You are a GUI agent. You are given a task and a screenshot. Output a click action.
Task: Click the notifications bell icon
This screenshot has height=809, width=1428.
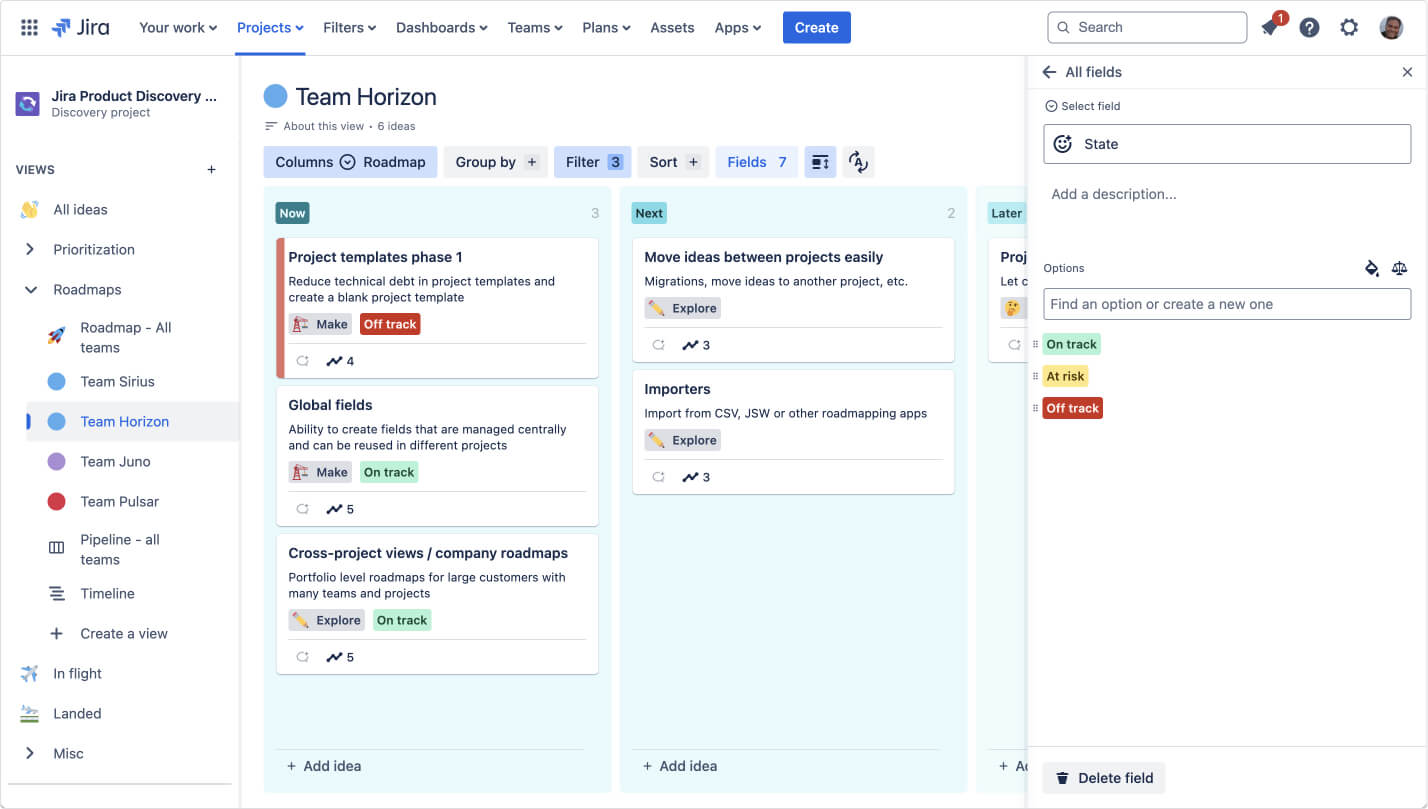[1268, 27]
